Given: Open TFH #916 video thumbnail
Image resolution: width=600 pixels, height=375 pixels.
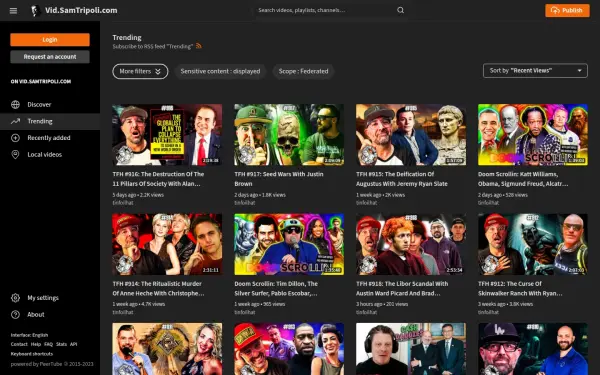Looking at the screenshot, I should 167,135.
